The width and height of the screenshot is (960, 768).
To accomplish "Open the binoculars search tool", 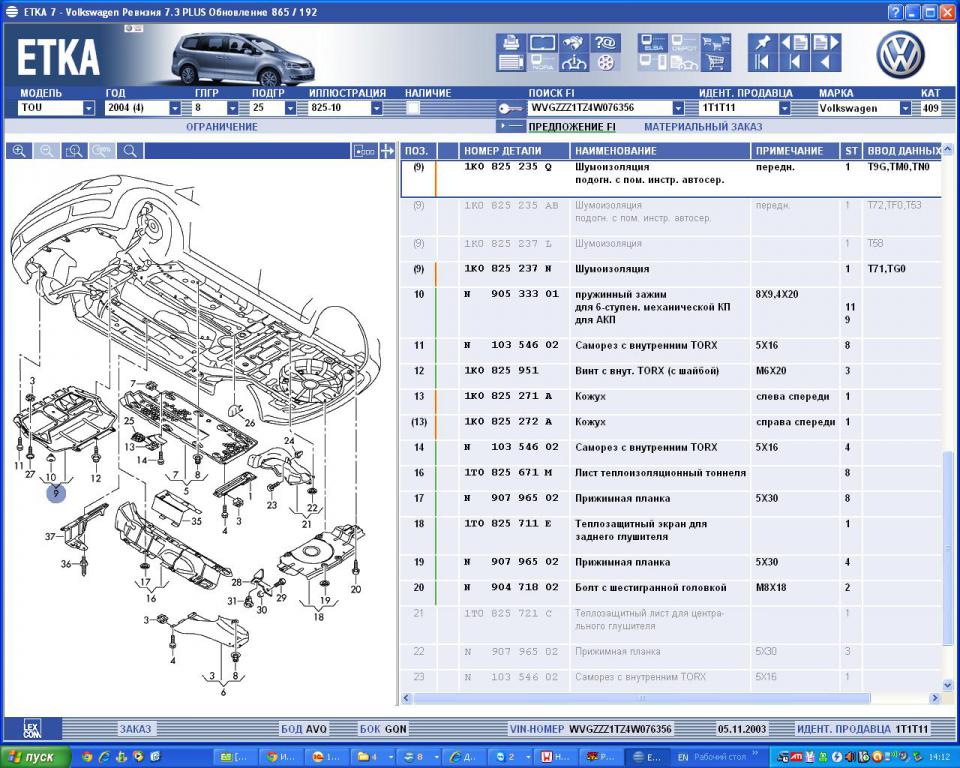I will coord(574,43).
